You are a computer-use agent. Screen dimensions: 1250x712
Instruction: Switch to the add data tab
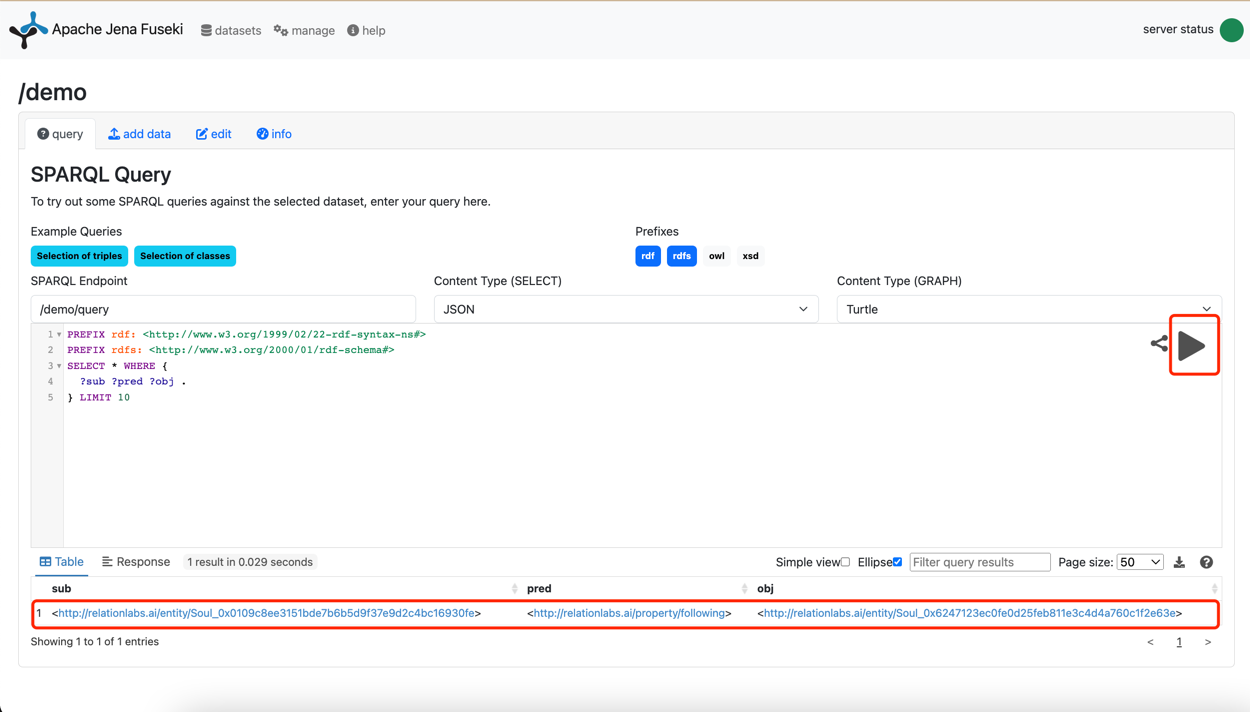click(140, 134)
